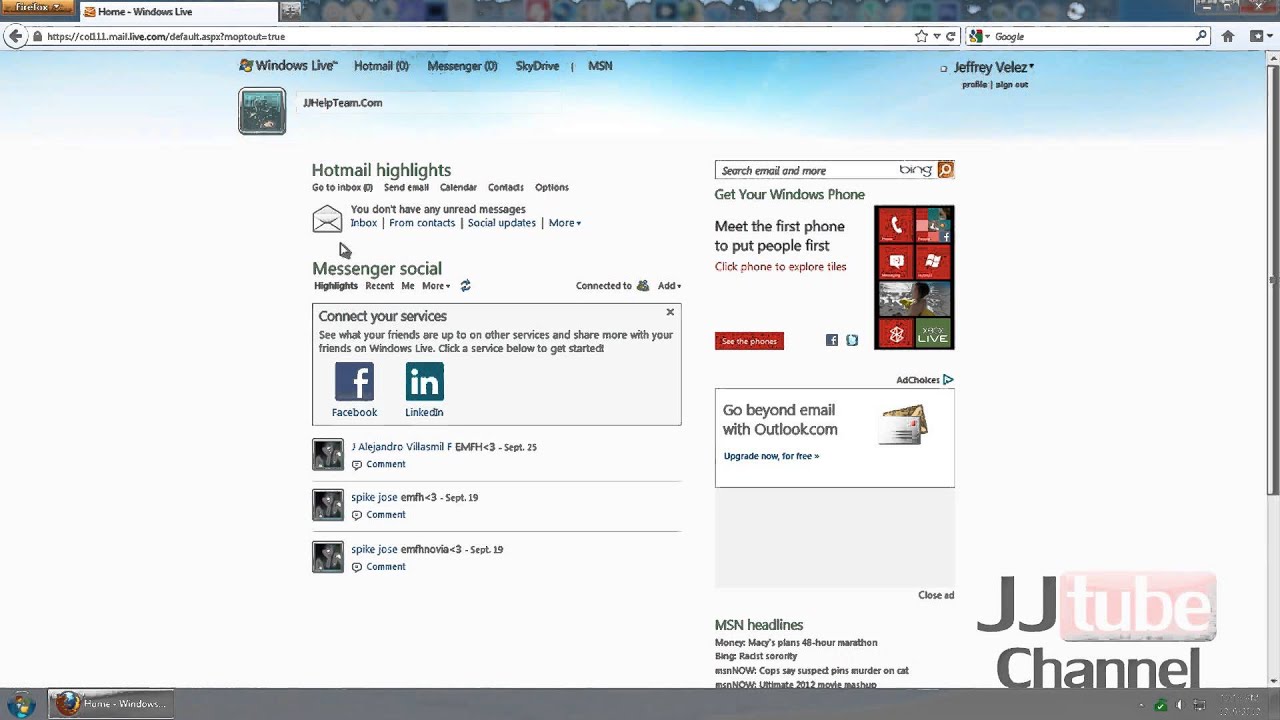Refresh Messenger social feed icon
Image resolution: width=1280 pixels, height=720 pixels.
click(x=465, y=286)
